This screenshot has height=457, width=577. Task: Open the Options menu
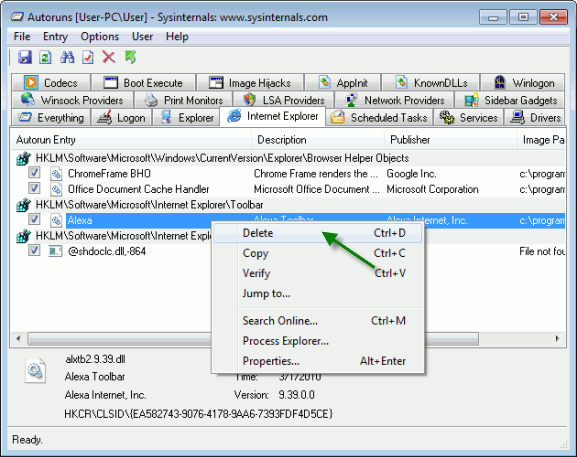(x=100, y=36)
